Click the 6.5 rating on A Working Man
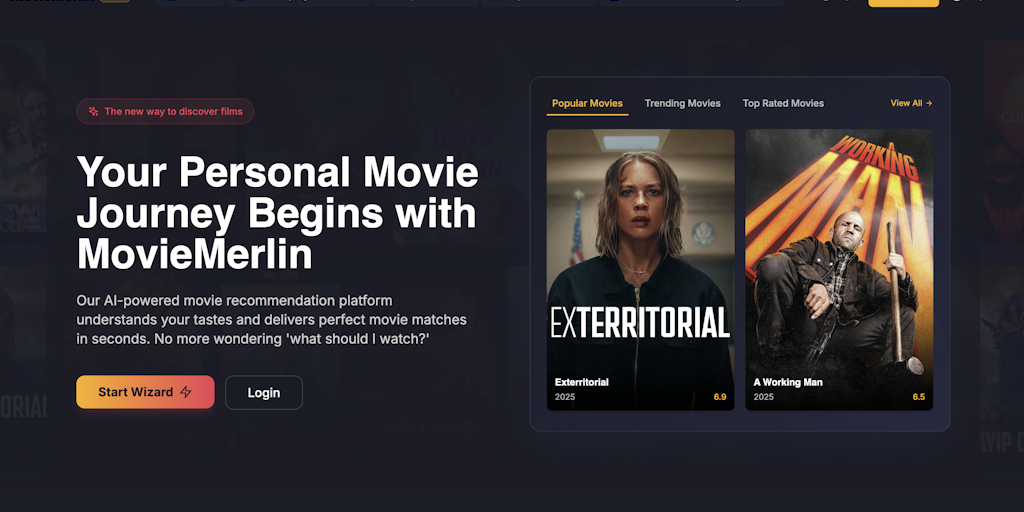 click(x=918, y=397)
